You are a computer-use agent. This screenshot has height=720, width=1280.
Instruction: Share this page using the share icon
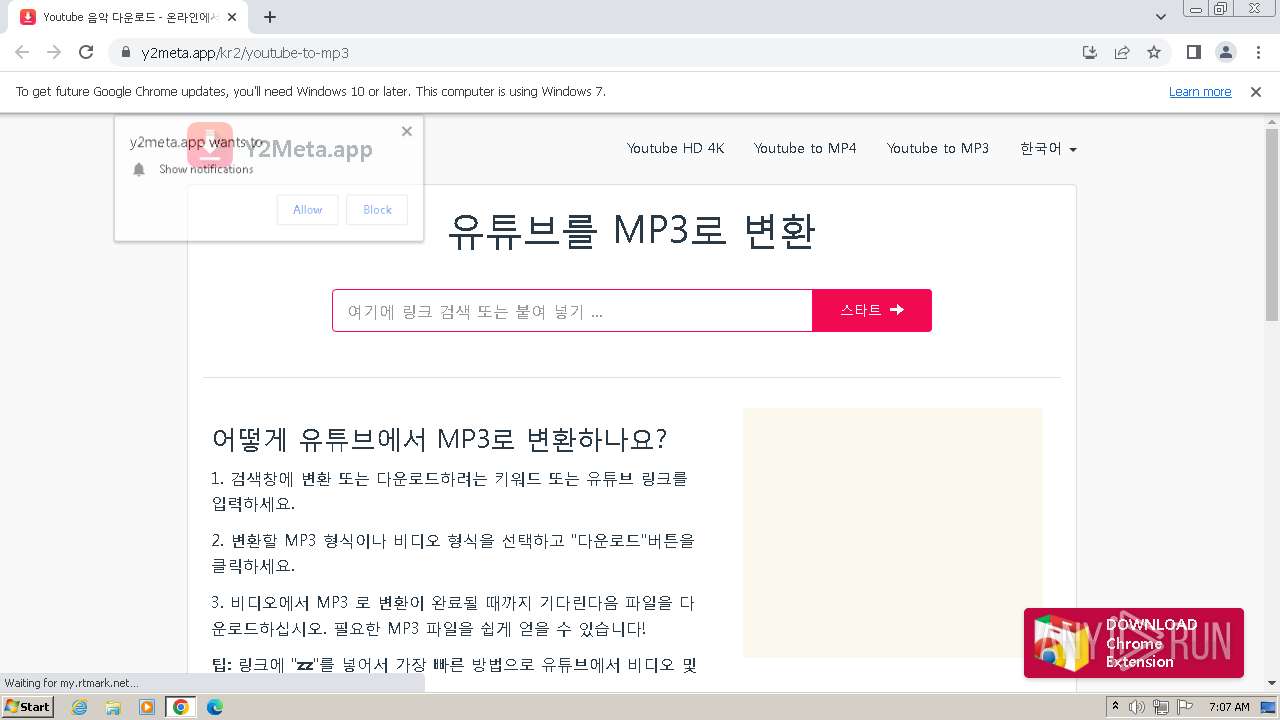pyautogui.click(x=1122, y=52)
